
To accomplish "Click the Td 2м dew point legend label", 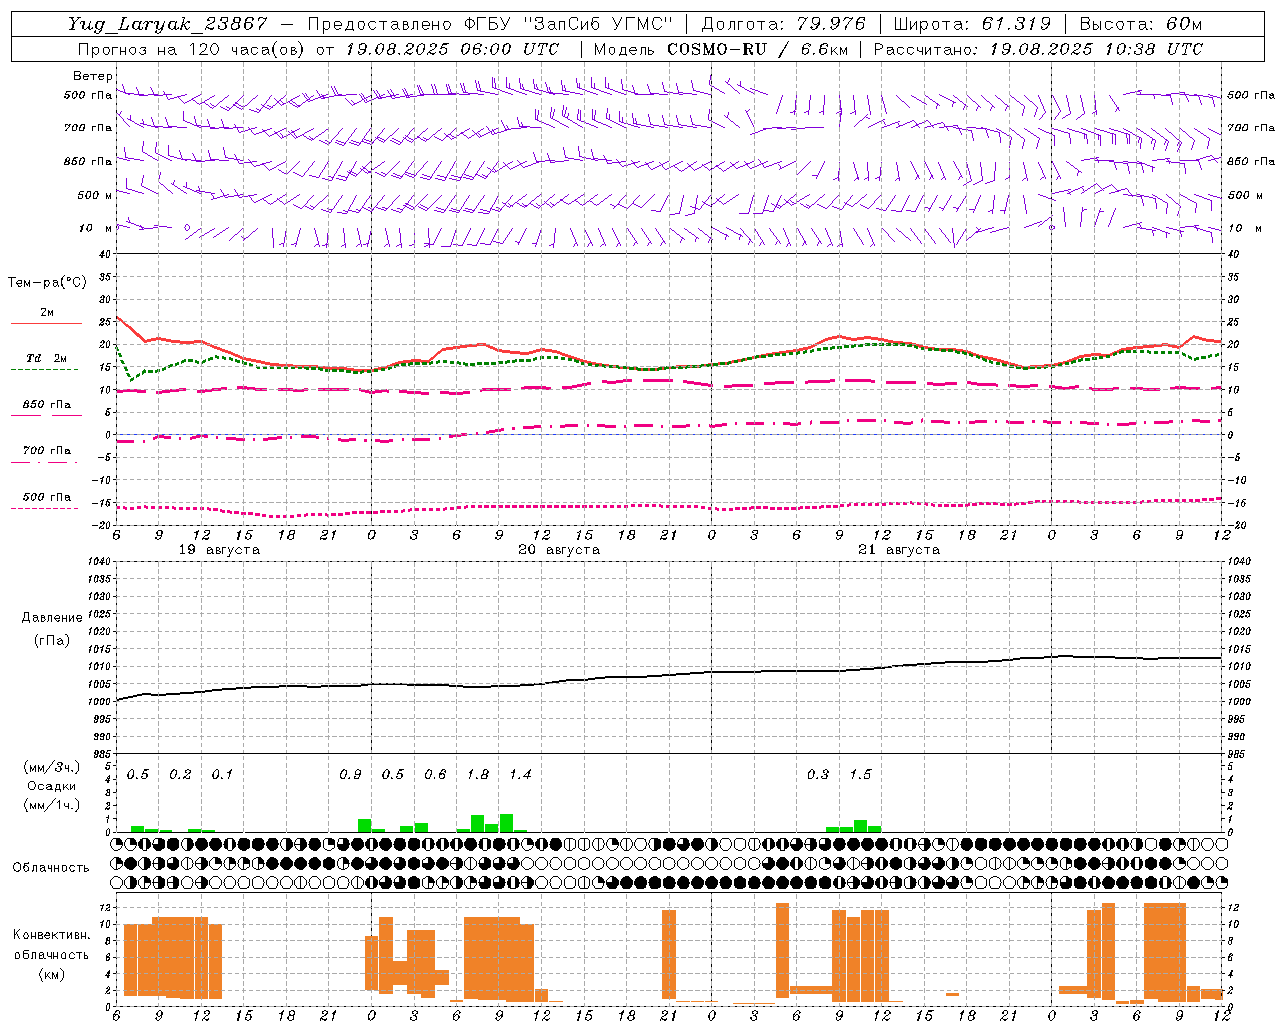I will pos(47,358).
